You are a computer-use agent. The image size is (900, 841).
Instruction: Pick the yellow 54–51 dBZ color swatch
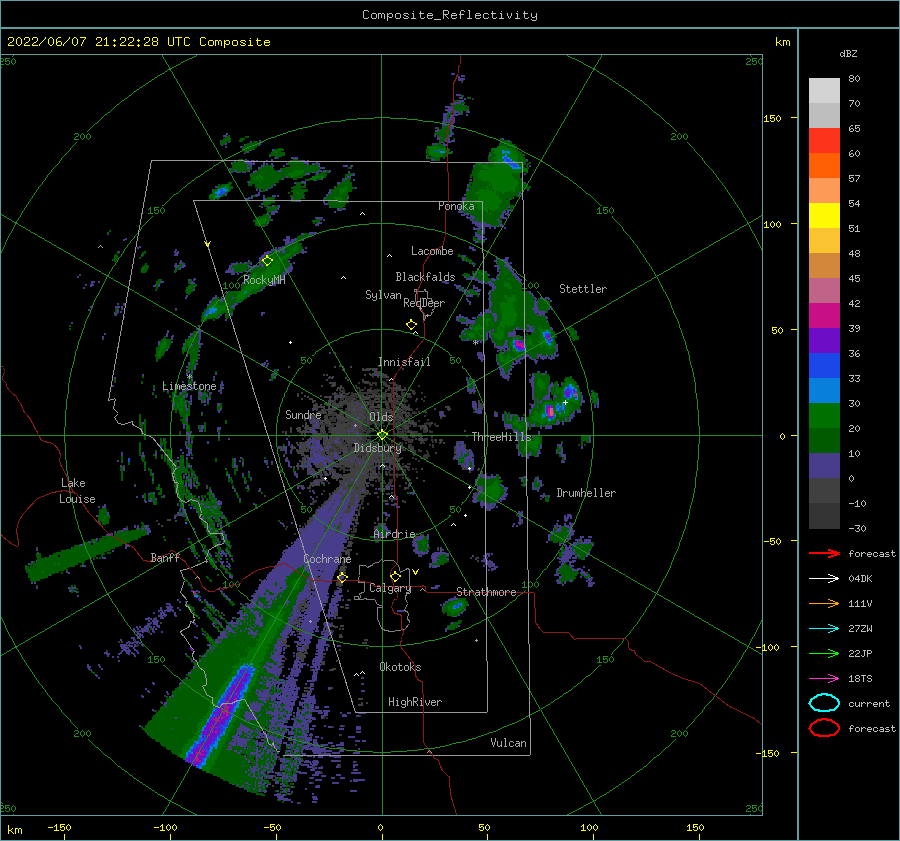tap(824, 216)
